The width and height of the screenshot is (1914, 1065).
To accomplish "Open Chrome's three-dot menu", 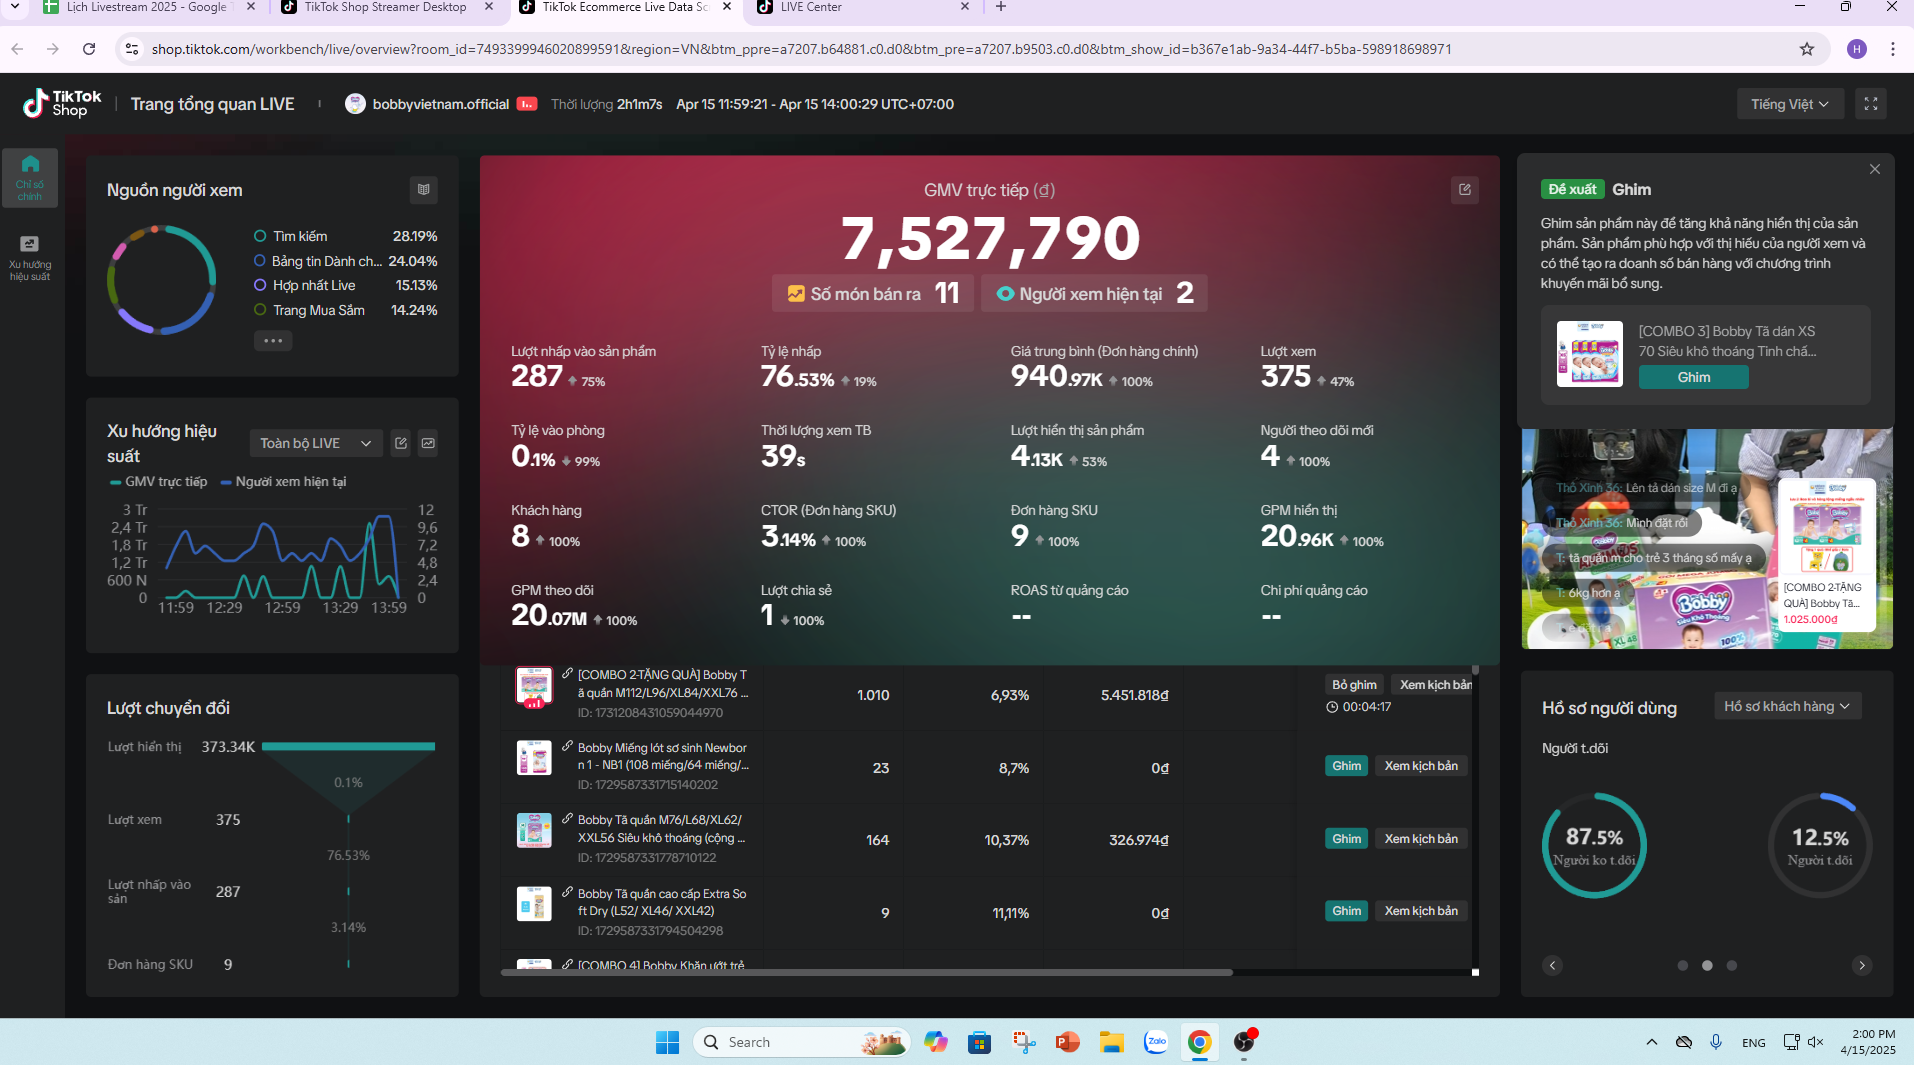I will tap(1893, 49).
